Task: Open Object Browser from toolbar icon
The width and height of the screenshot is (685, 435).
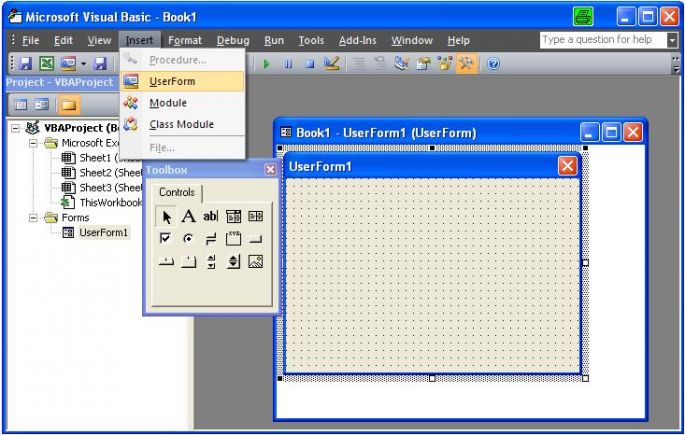Action: 445,64
